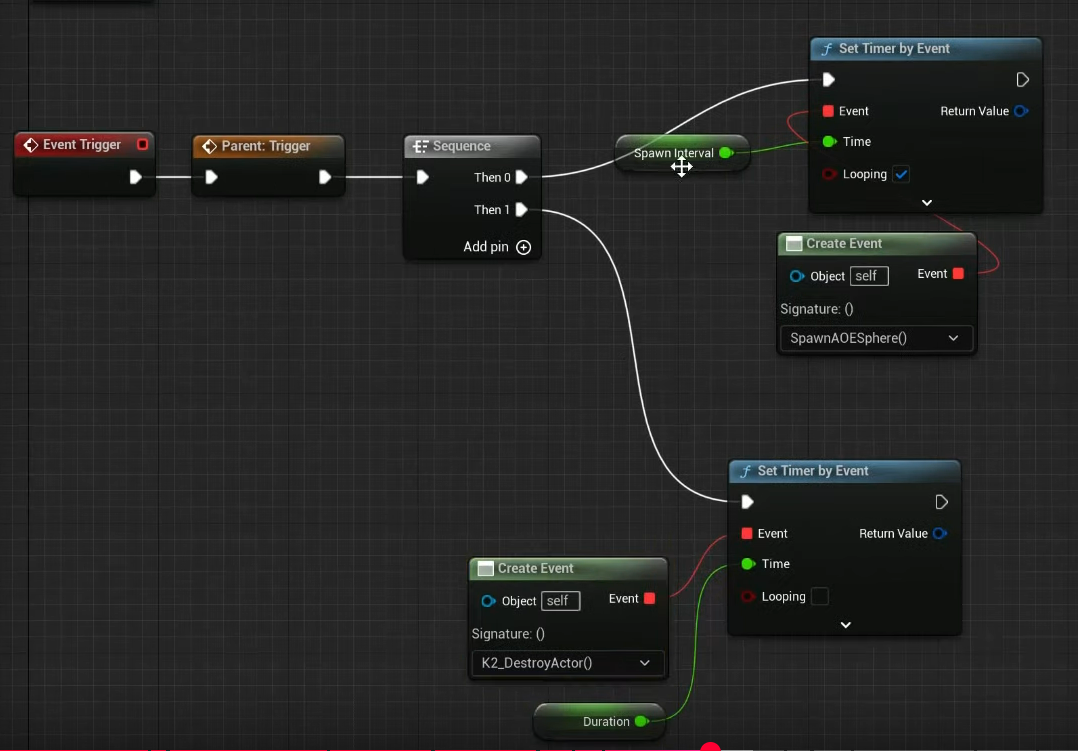1078x751 pixels.
Task: Enable Looping on the bottom Set Timer node
Action: (x=819, y=597)
